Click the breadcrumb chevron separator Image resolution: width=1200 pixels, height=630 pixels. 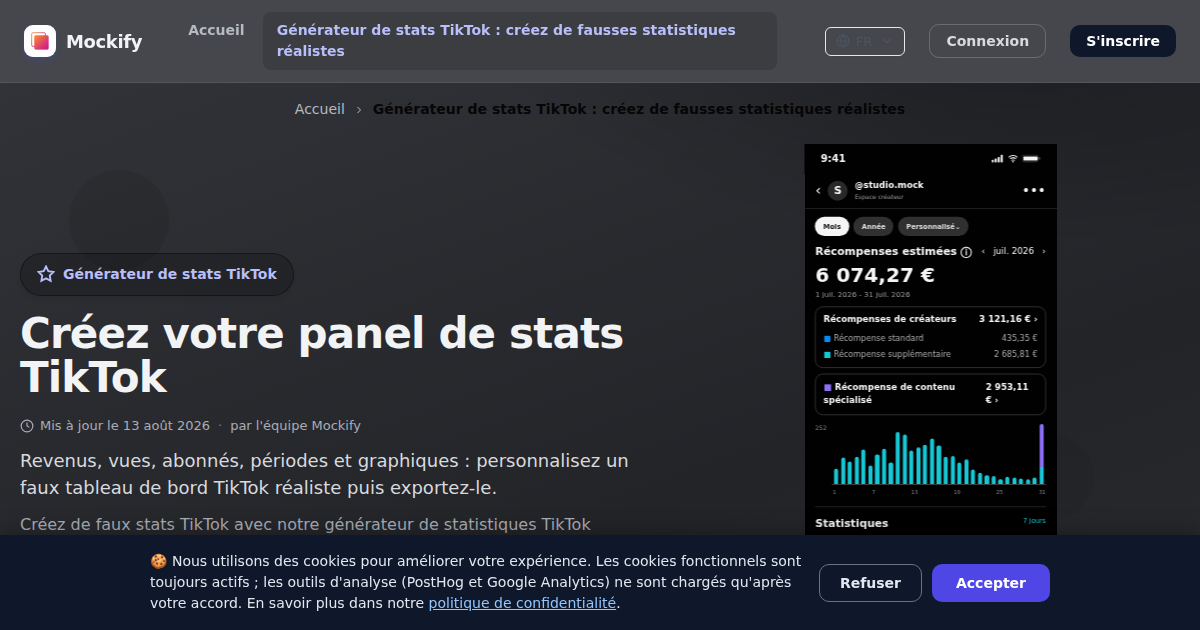[x=359, y=109]
